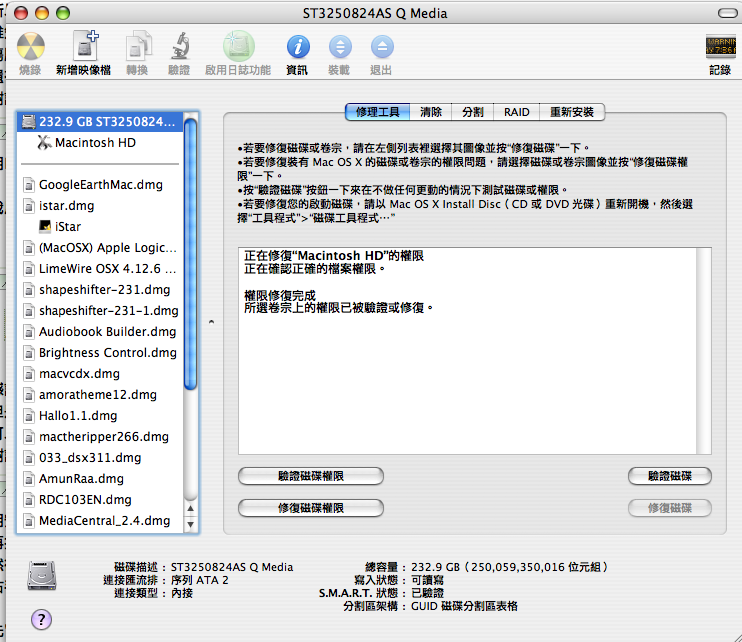Image resolution: width=742 pixels, height=642 pixels.
Task: Select (MacOSX) Apple Logic disk image
Action: (x=100, y=247)
